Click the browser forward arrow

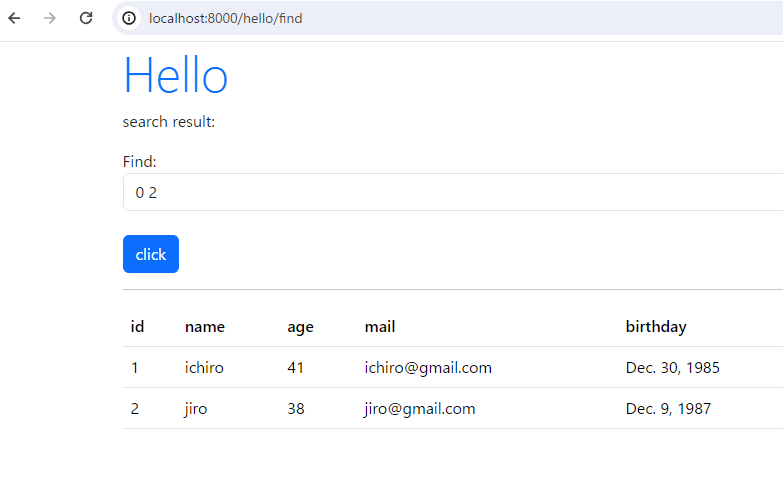(49, 18)
